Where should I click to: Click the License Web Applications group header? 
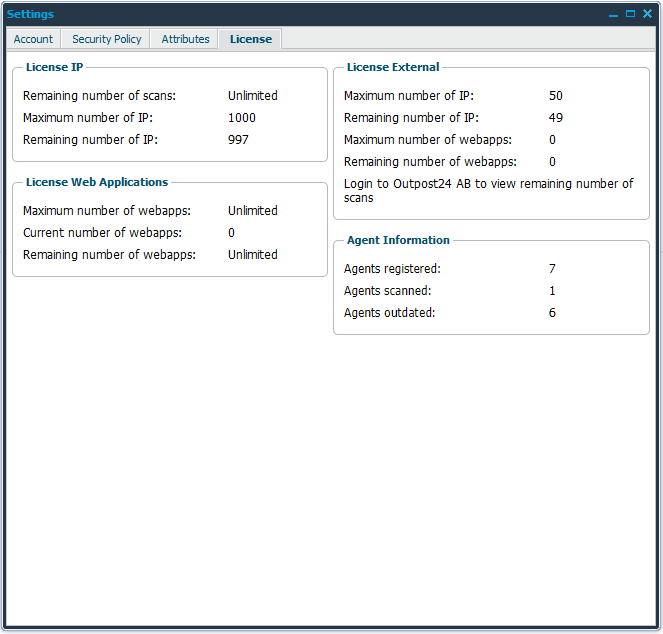click(x=97, y=182)
